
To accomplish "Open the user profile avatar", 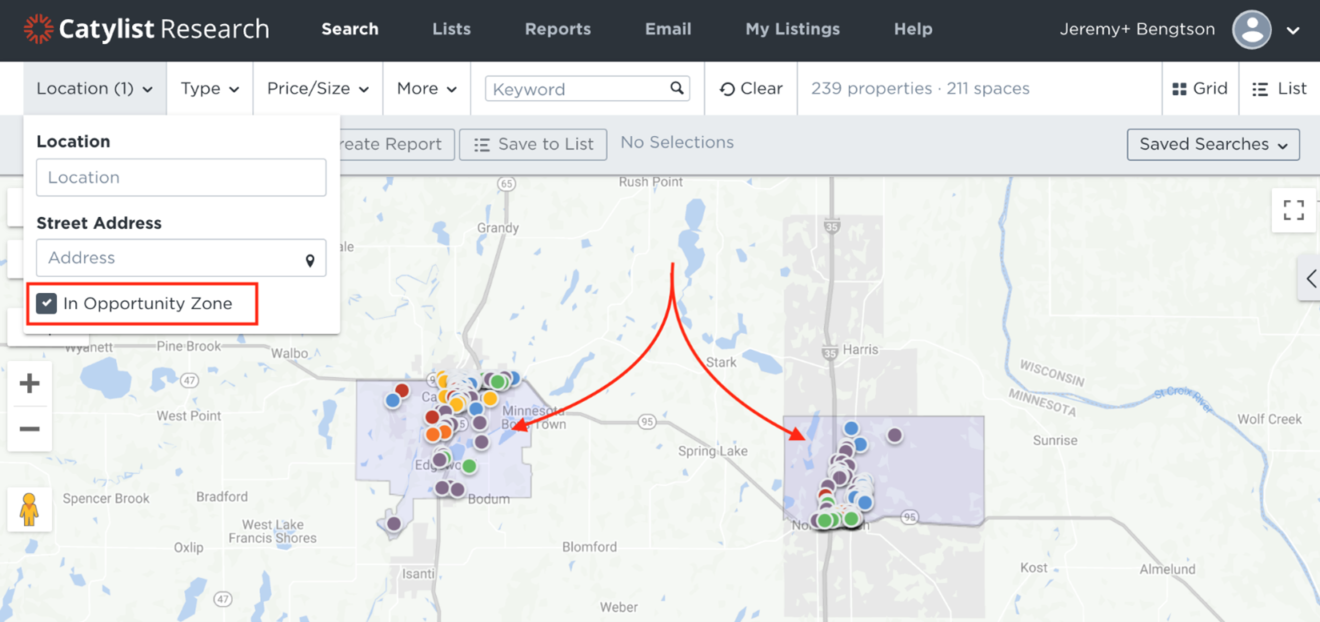I will pos(1251,29).
